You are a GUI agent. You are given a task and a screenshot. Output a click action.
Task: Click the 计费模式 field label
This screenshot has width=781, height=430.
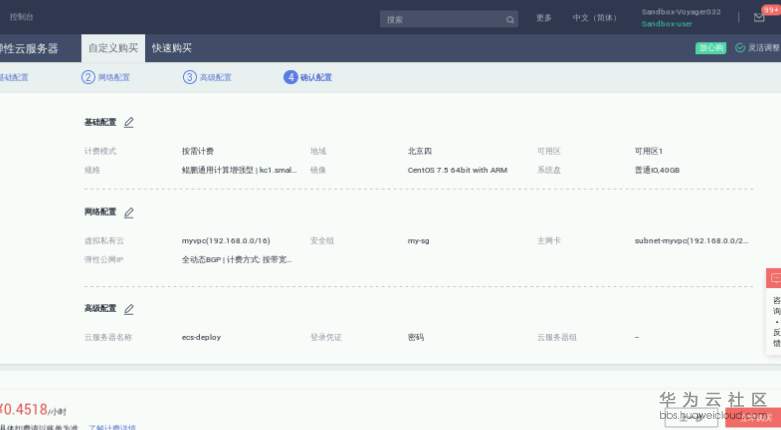point(100,151)
